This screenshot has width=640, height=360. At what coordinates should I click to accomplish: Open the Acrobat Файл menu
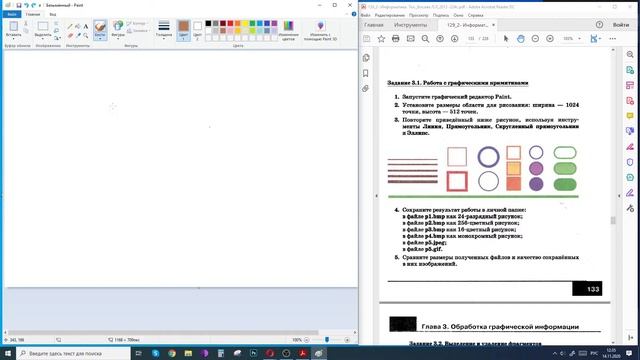coord(365,15)
